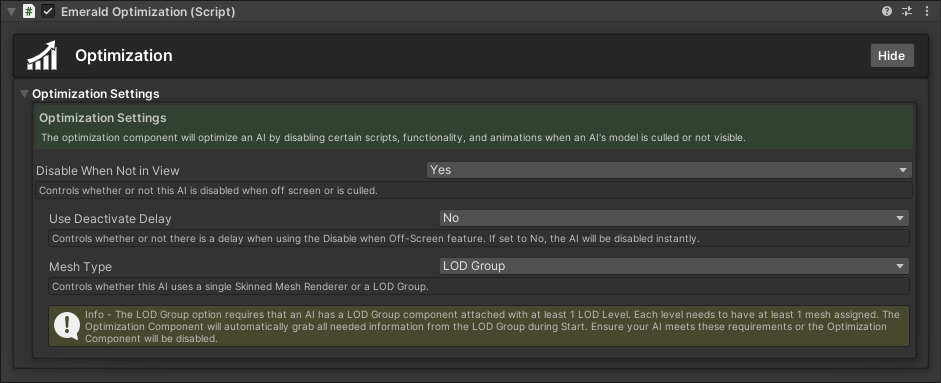Screen dimensions: 941x383
Task: Collapse the Emerald Optimization component foldout arrow
Action: pyautogui.click(x=11, y=11)
